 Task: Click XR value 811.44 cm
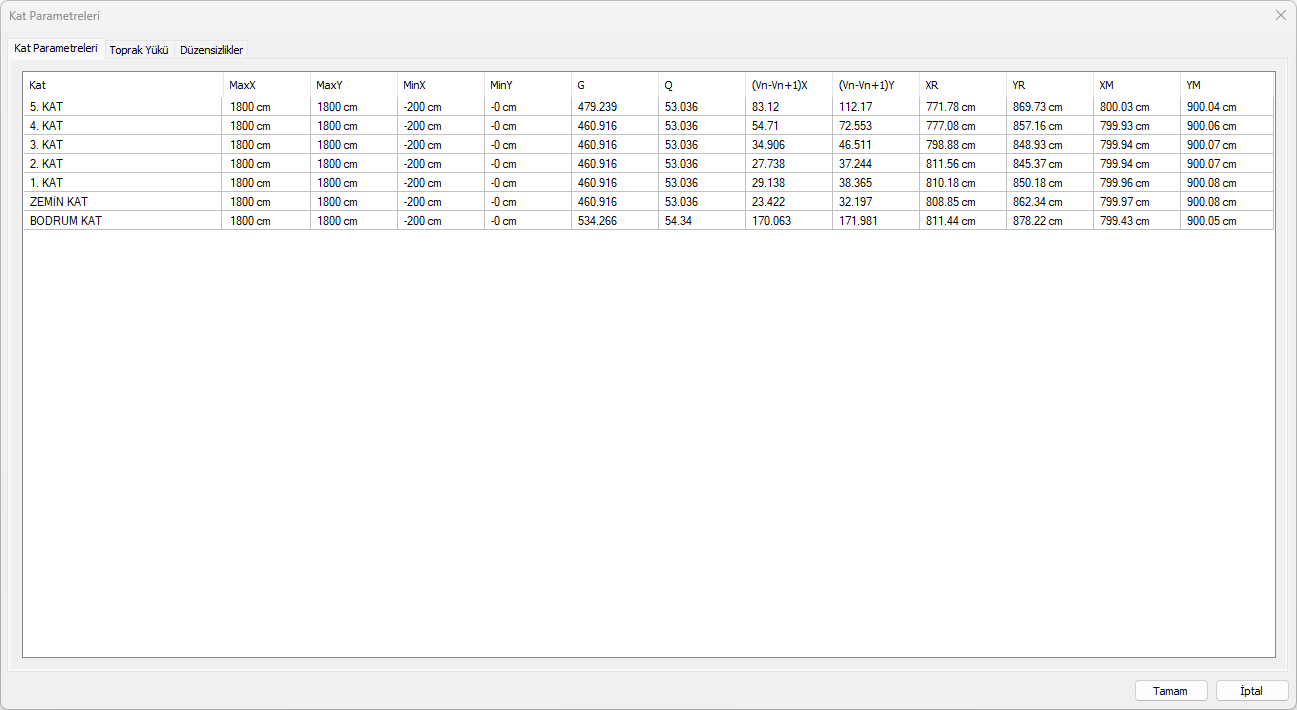(962, 221)
